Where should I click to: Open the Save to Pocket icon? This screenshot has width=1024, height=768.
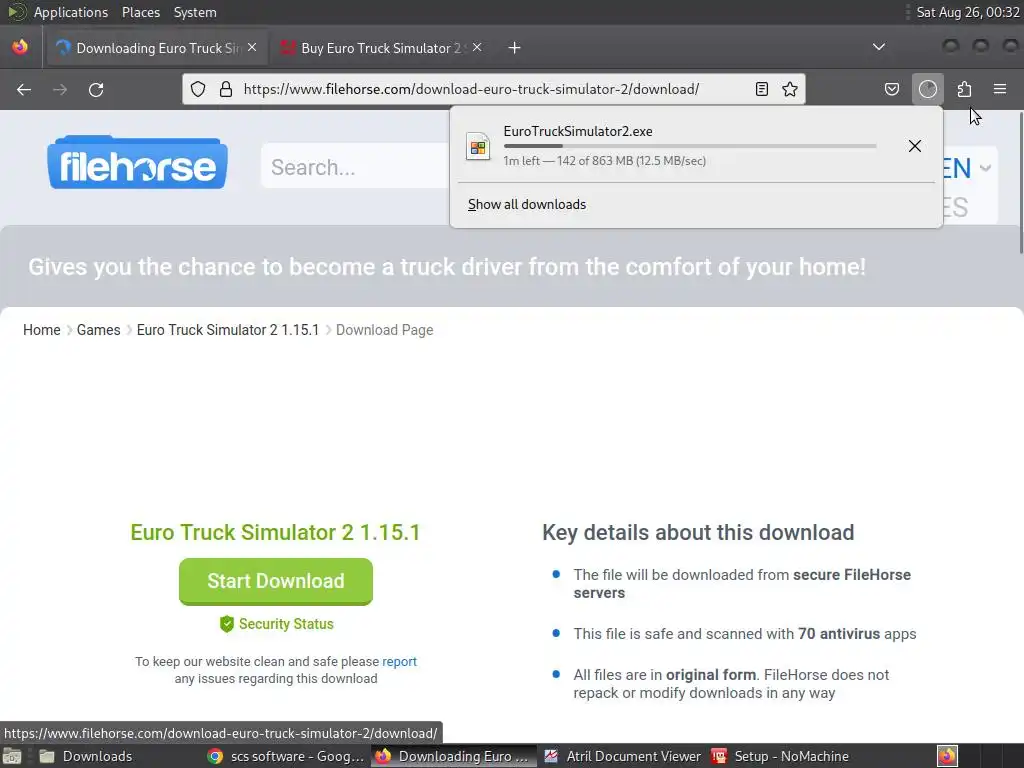(x=892, y=89)
